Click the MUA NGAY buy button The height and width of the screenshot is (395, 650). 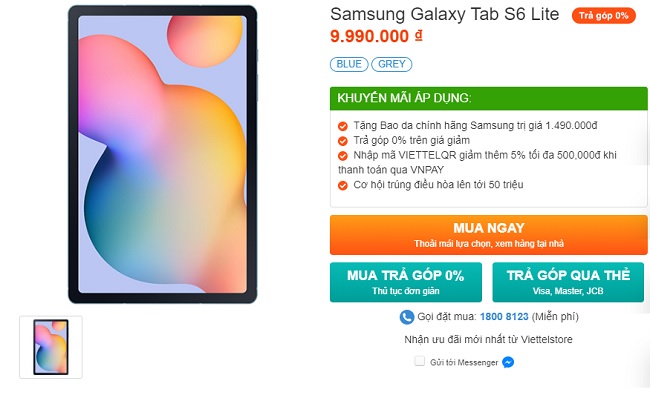point(489,235)
